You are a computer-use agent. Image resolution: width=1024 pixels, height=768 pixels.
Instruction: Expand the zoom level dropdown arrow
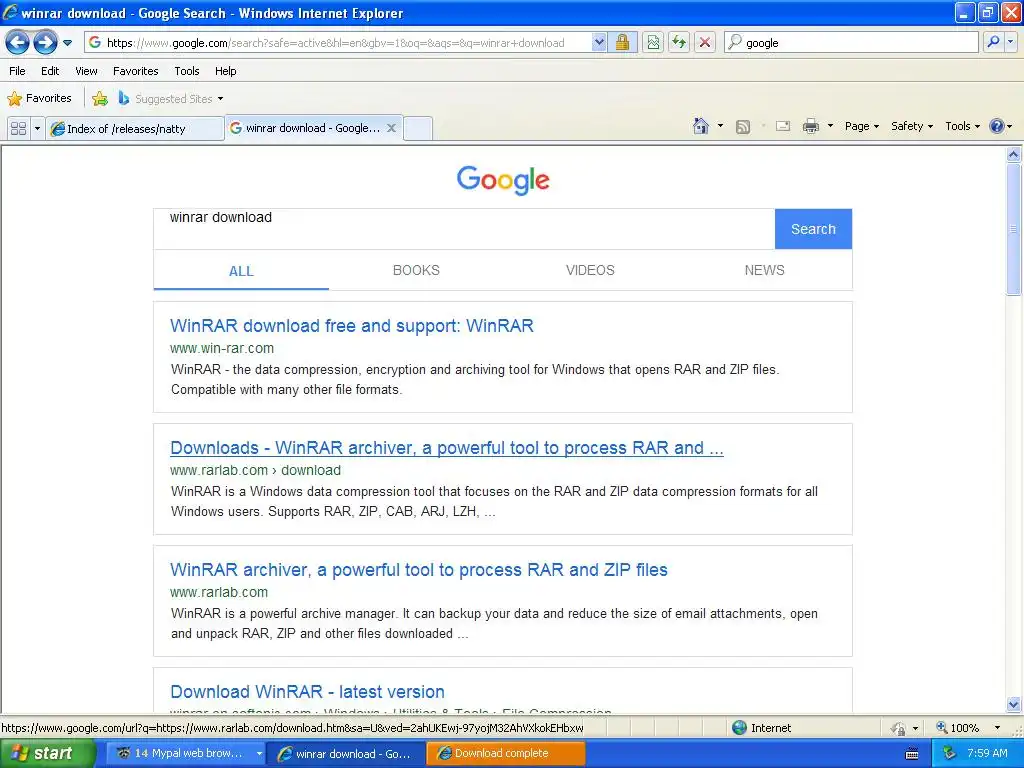pos(997,728)
